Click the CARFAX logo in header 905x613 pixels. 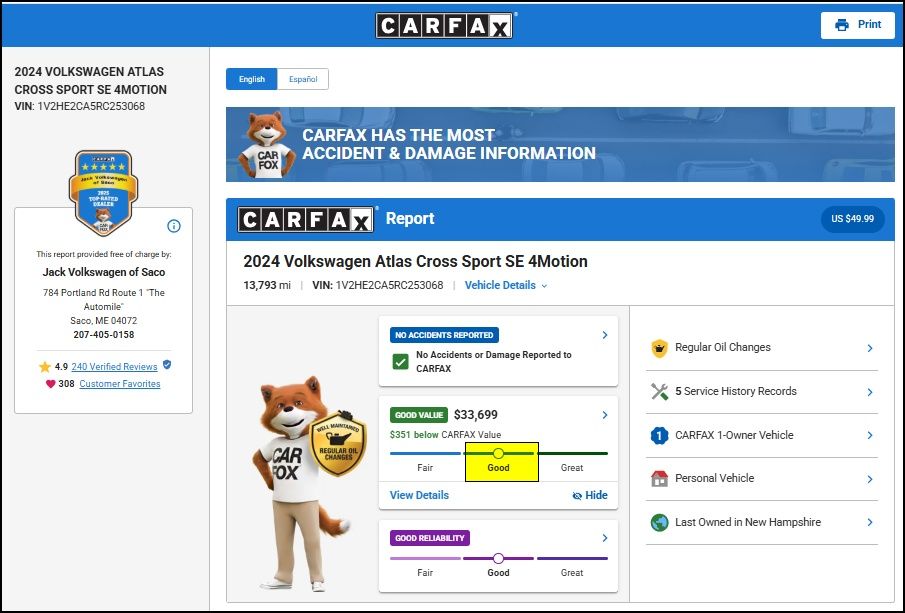pyautogui.click(x=444, y=25)
